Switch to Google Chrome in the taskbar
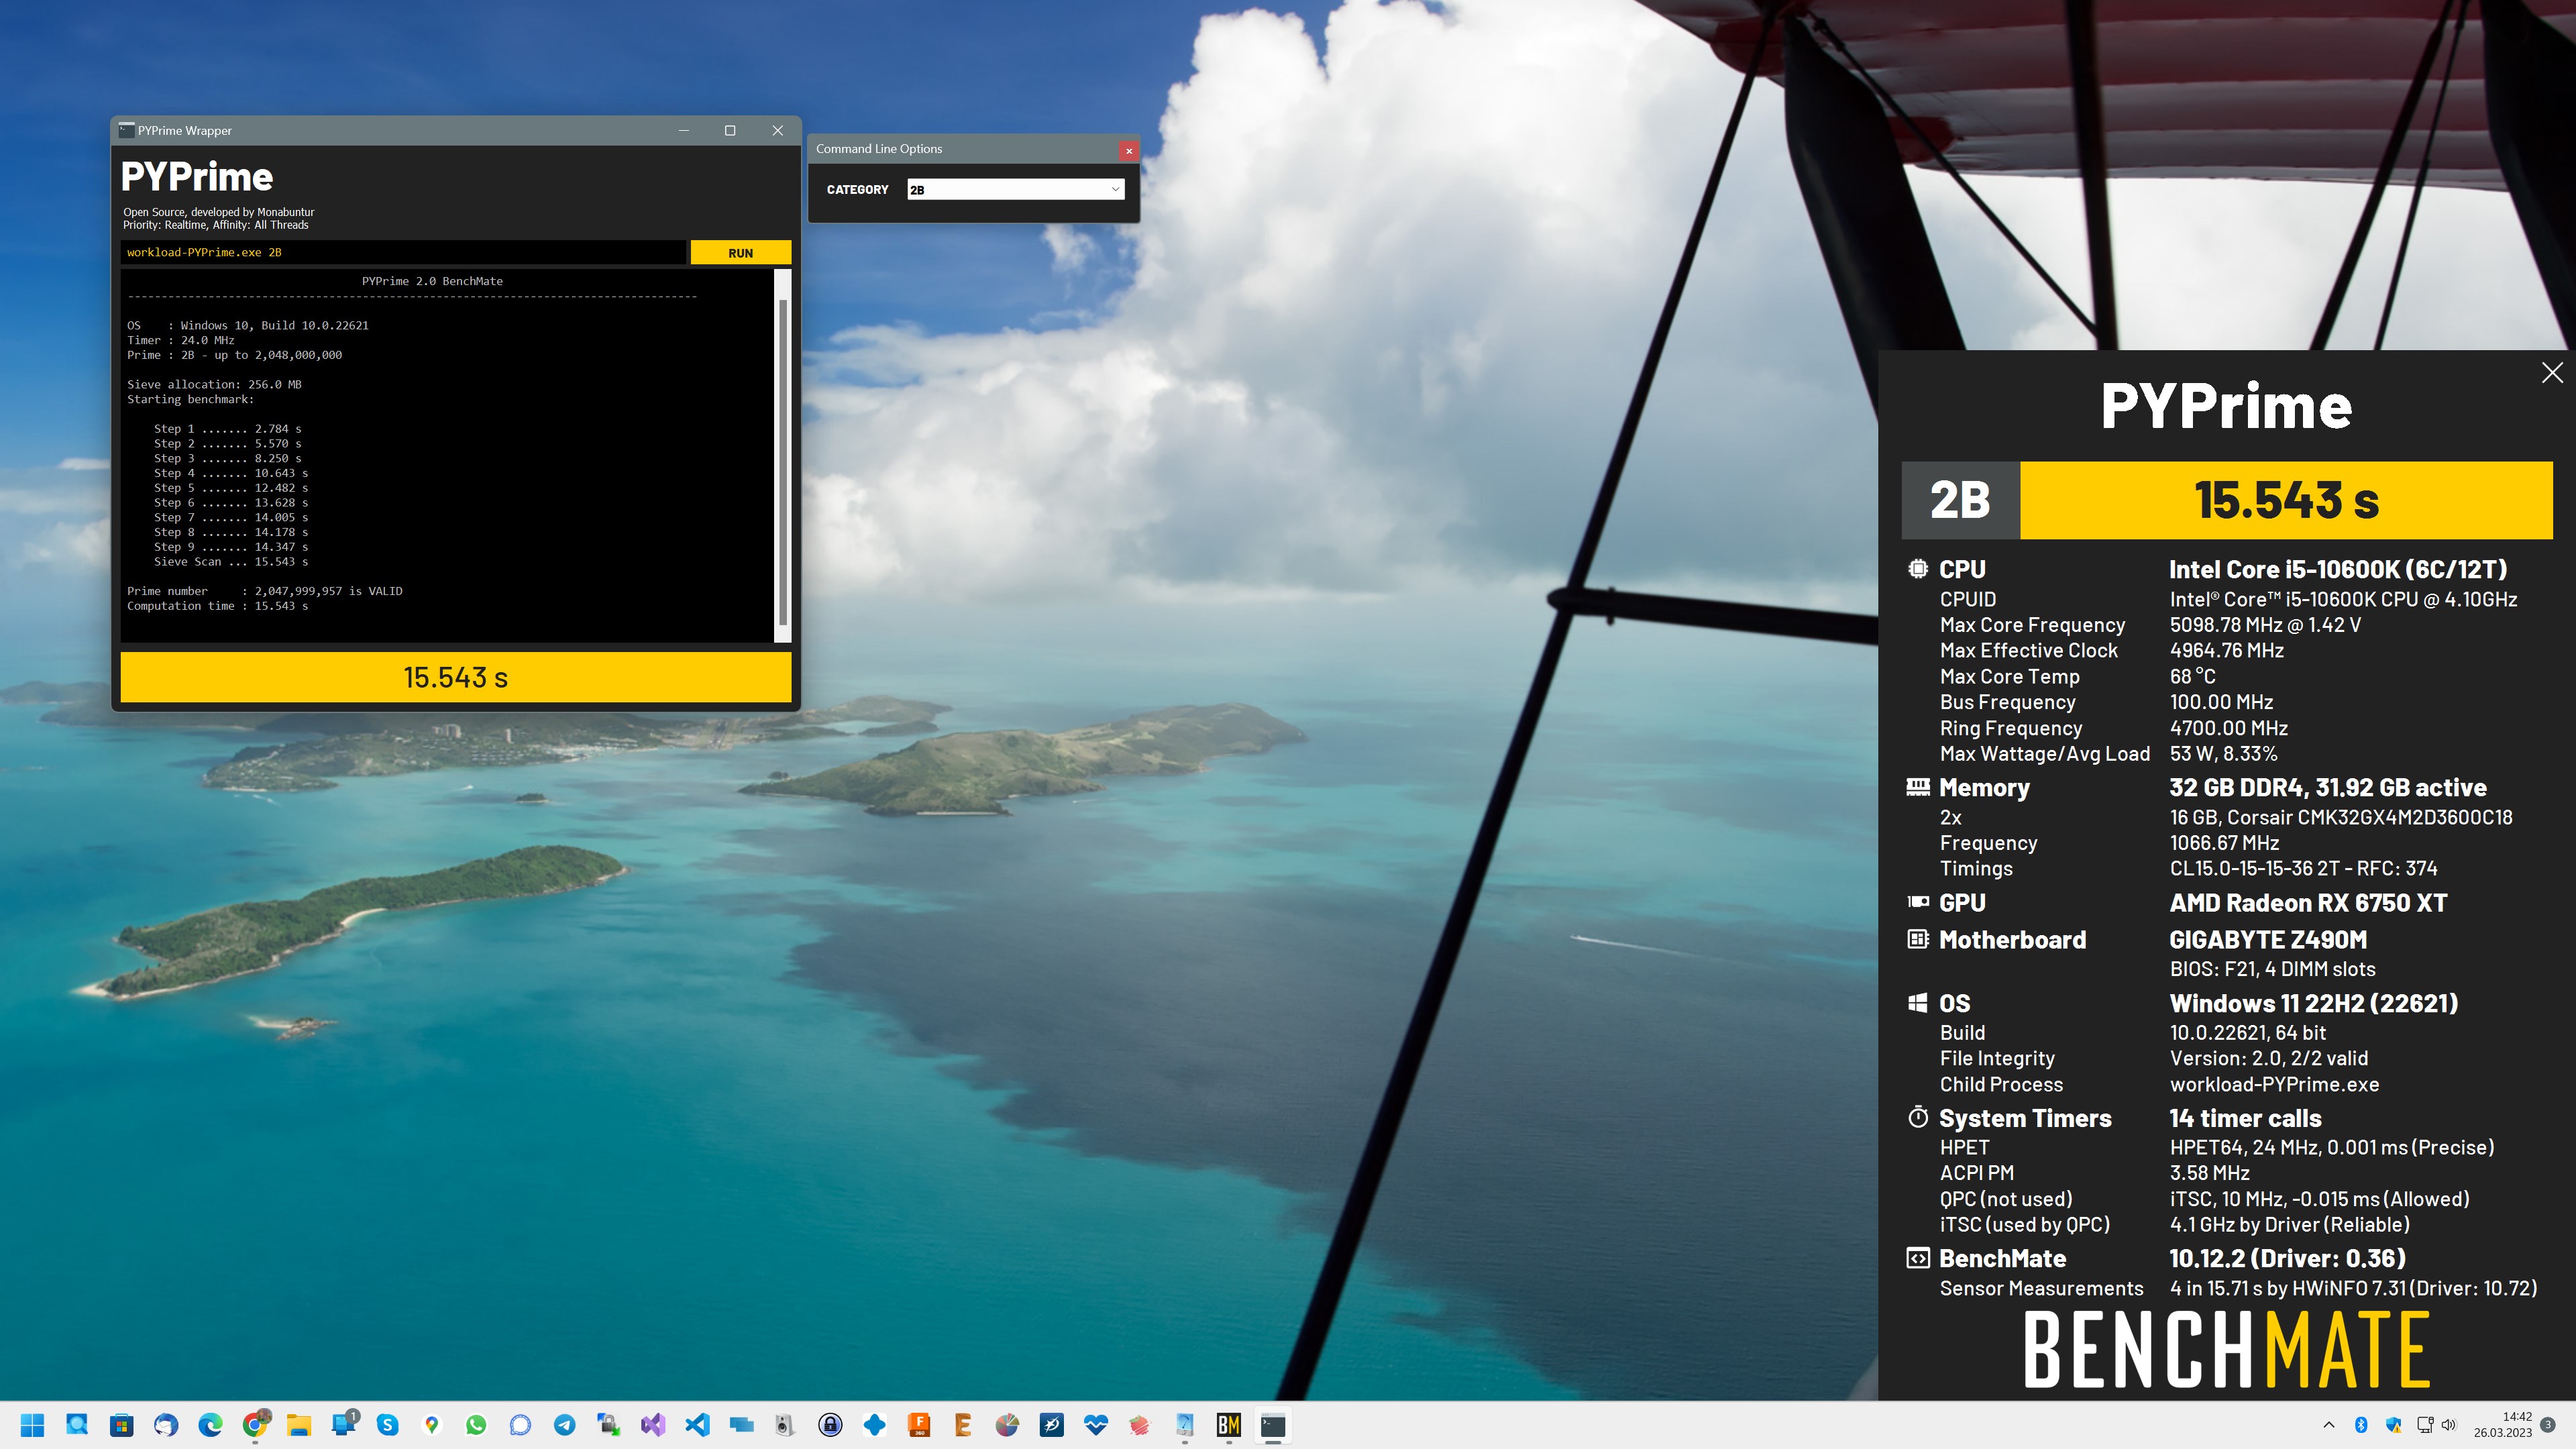 pyautogui.click(x=255, y=1425)
